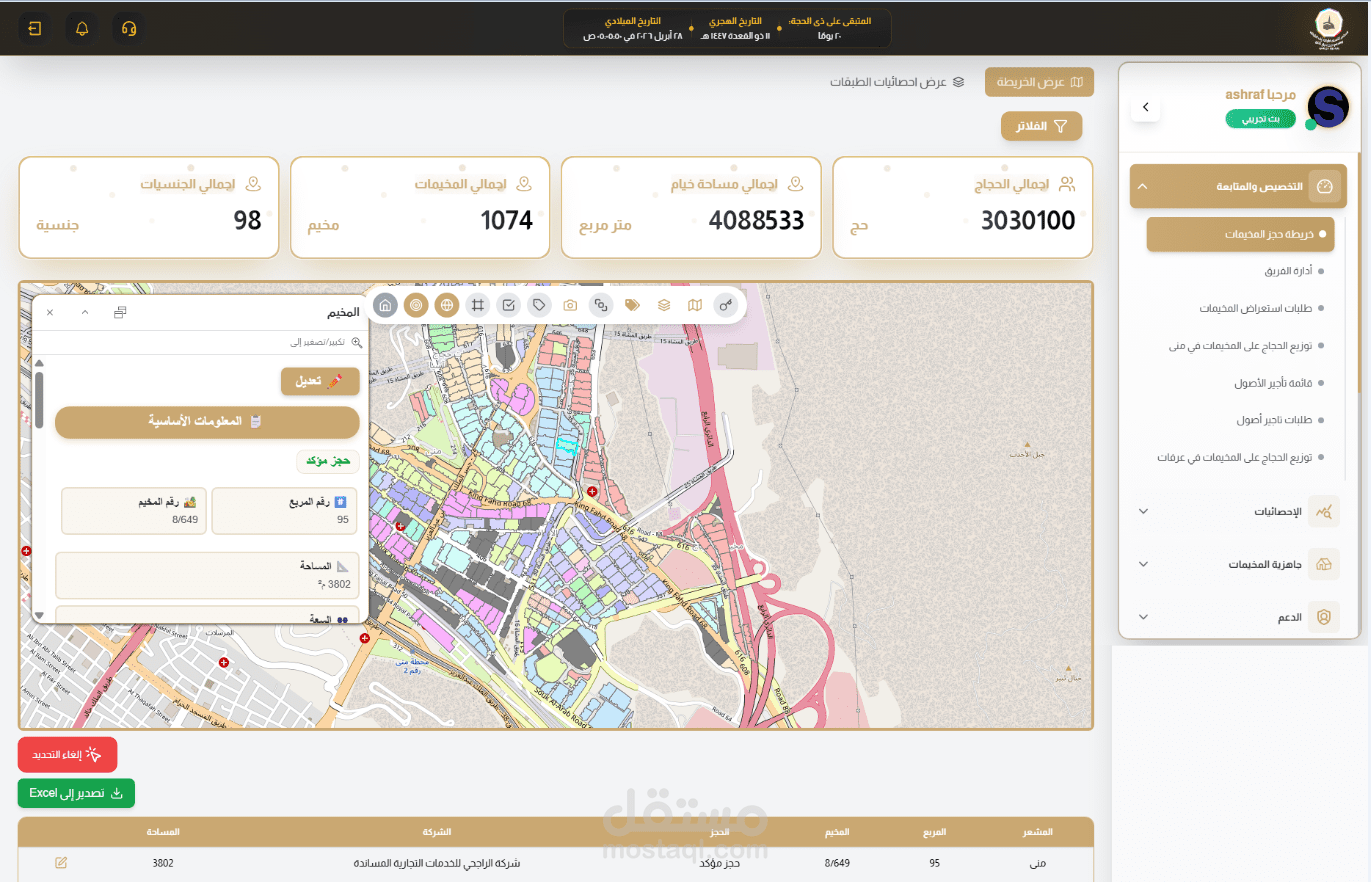Screen dimensions: 1371x882
Task: Click the folded map icon in map toolbar
Action: point(695,305)
